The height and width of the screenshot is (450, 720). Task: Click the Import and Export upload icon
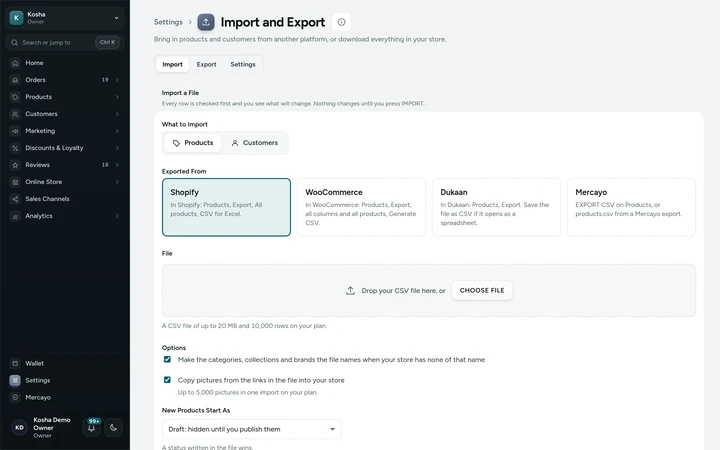click(x=206, y=22)
